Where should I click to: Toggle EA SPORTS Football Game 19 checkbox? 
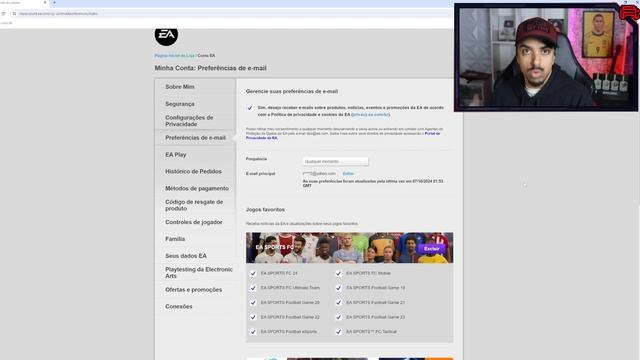[338, 288]
